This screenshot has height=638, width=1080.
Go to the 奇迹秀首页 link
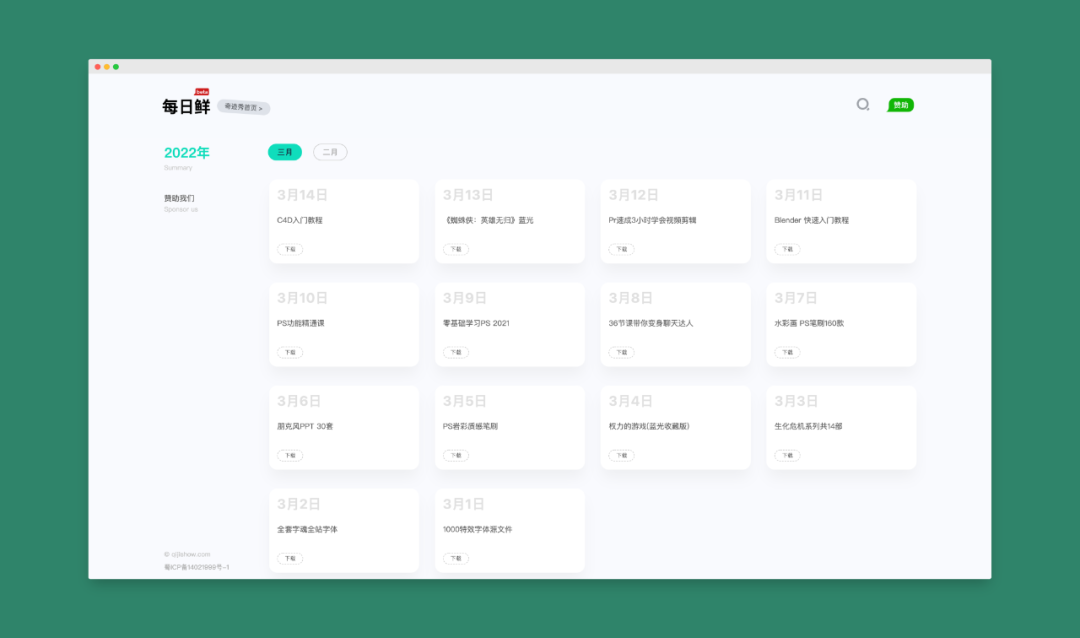pos(244,107)
